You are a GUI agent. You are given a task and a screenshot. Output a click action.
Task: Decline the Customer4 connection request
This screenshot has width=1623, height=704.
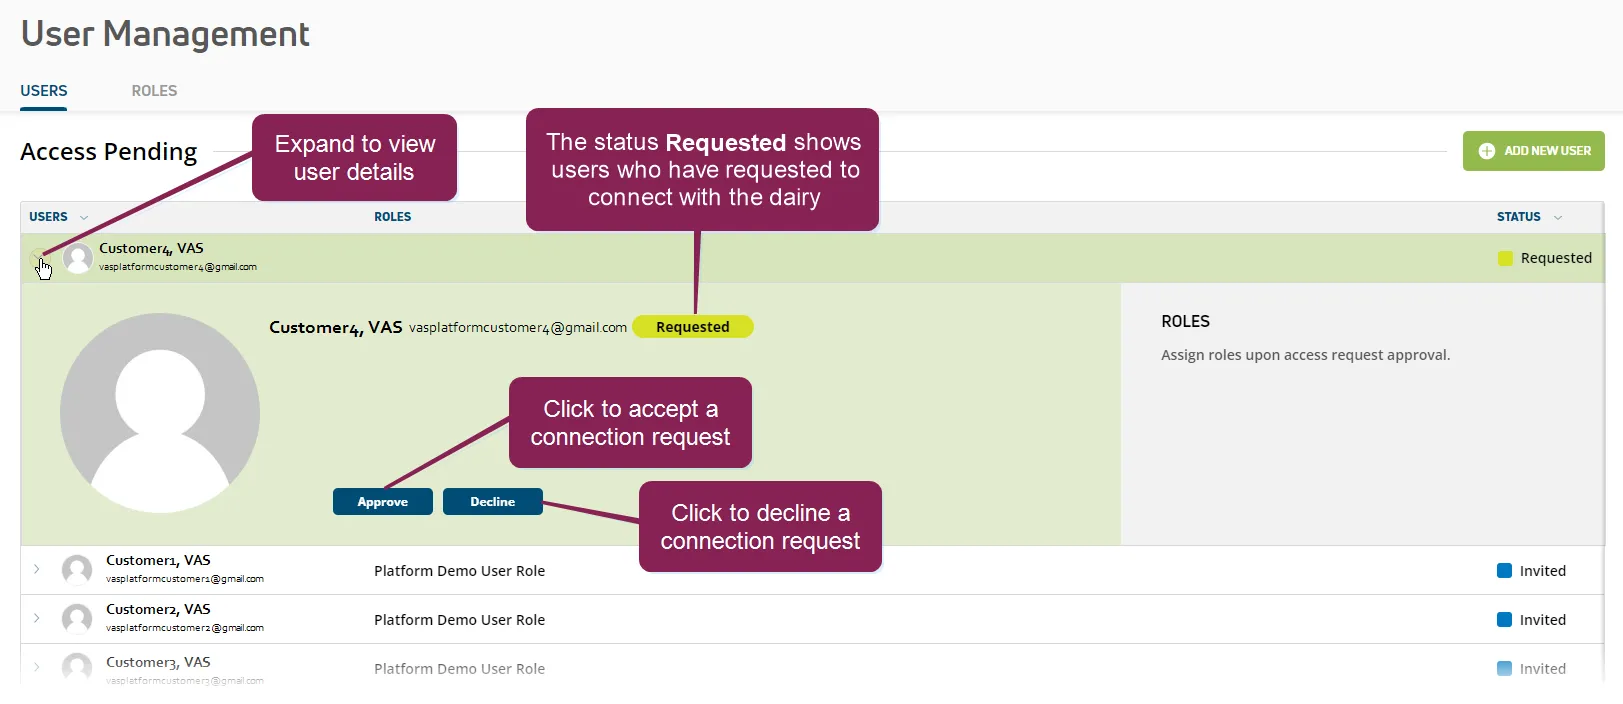[493, 502]
